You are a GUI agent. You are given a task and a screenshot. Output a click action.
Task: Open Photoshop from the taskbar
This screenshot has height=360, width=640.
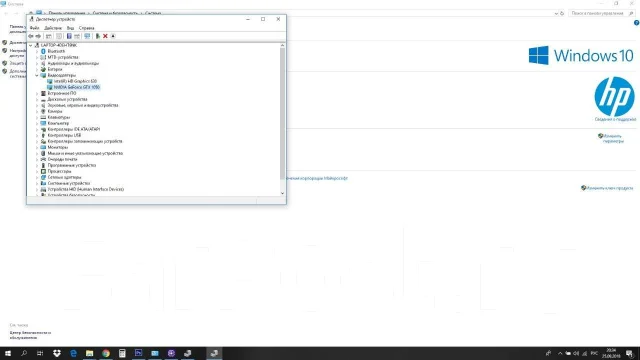coord(138,353)
